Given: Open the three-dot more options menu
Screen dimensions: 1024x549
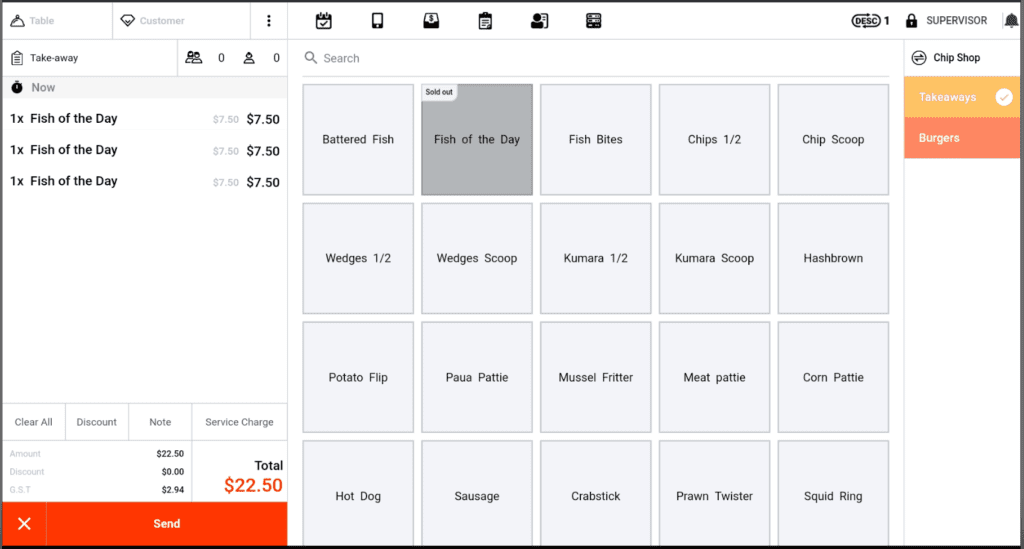Looking at the screenshot, I should [268, 21].
